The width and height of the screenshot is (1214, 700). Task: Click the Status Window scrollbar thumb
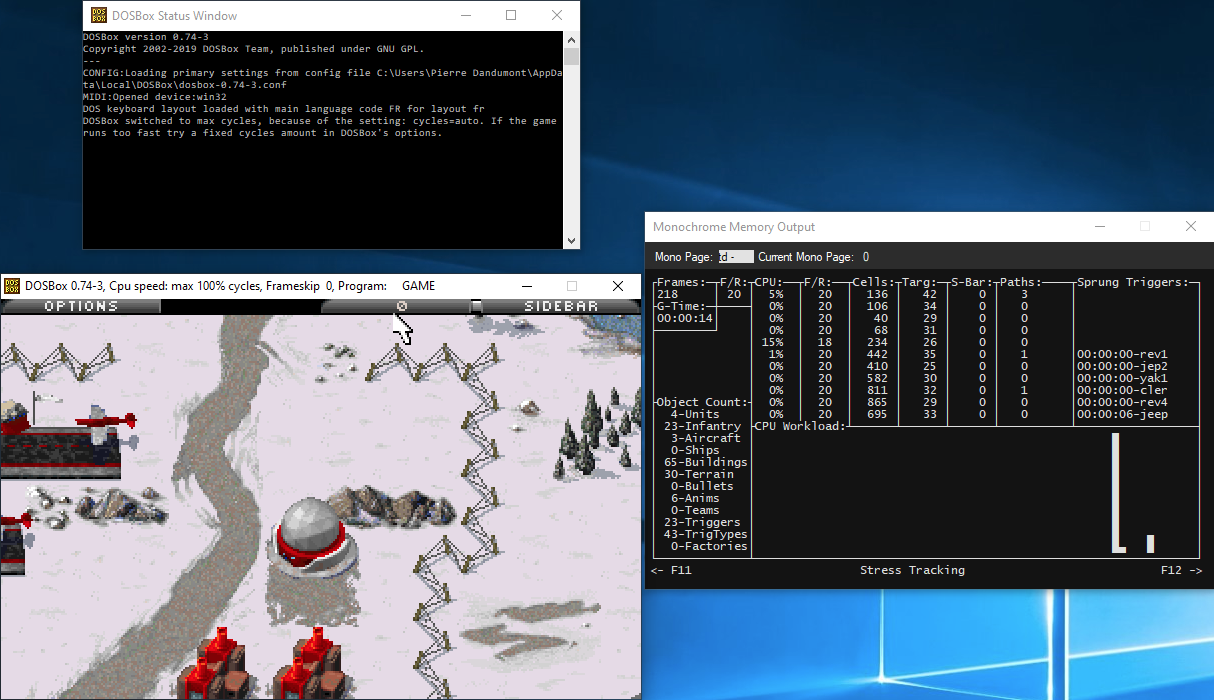[572, 55]
